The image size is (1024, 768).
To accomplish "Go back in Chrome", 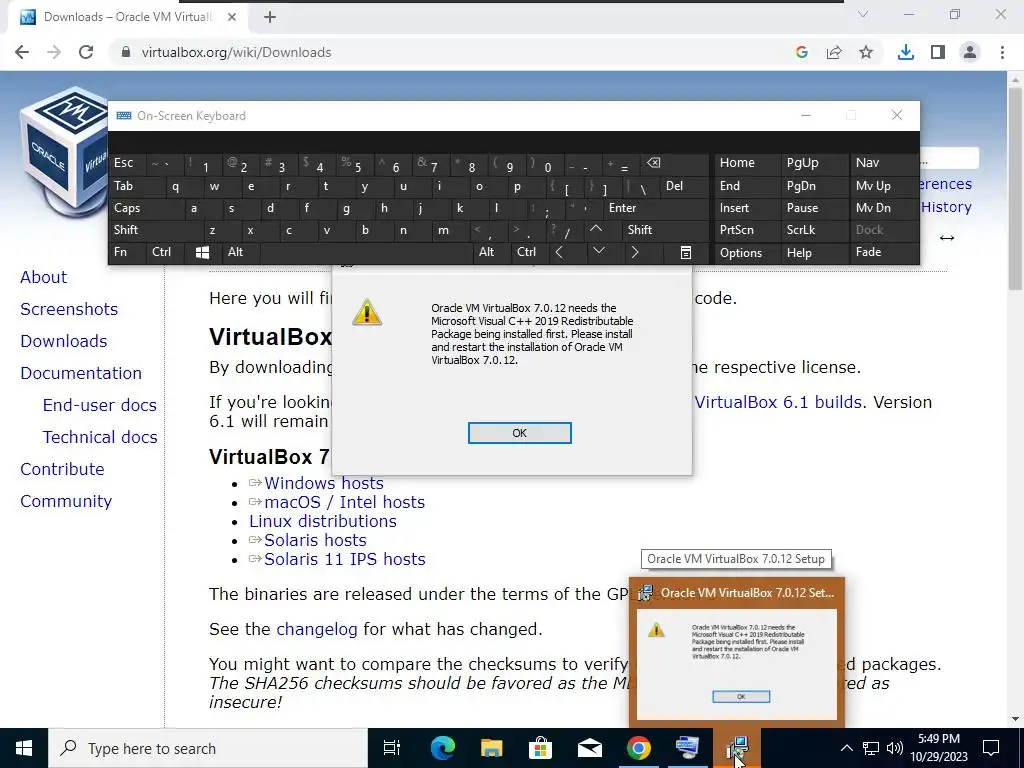I will coord(22,52).
